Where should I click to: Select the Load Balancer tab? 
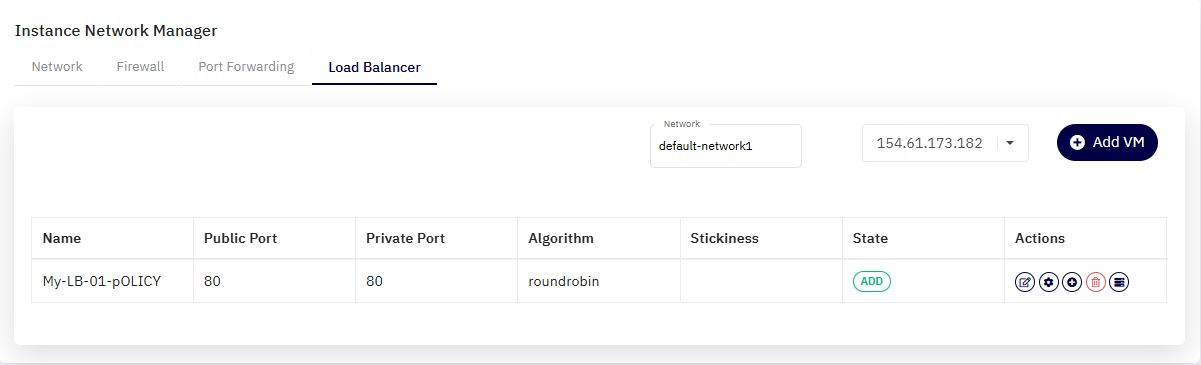click(374, 68)
